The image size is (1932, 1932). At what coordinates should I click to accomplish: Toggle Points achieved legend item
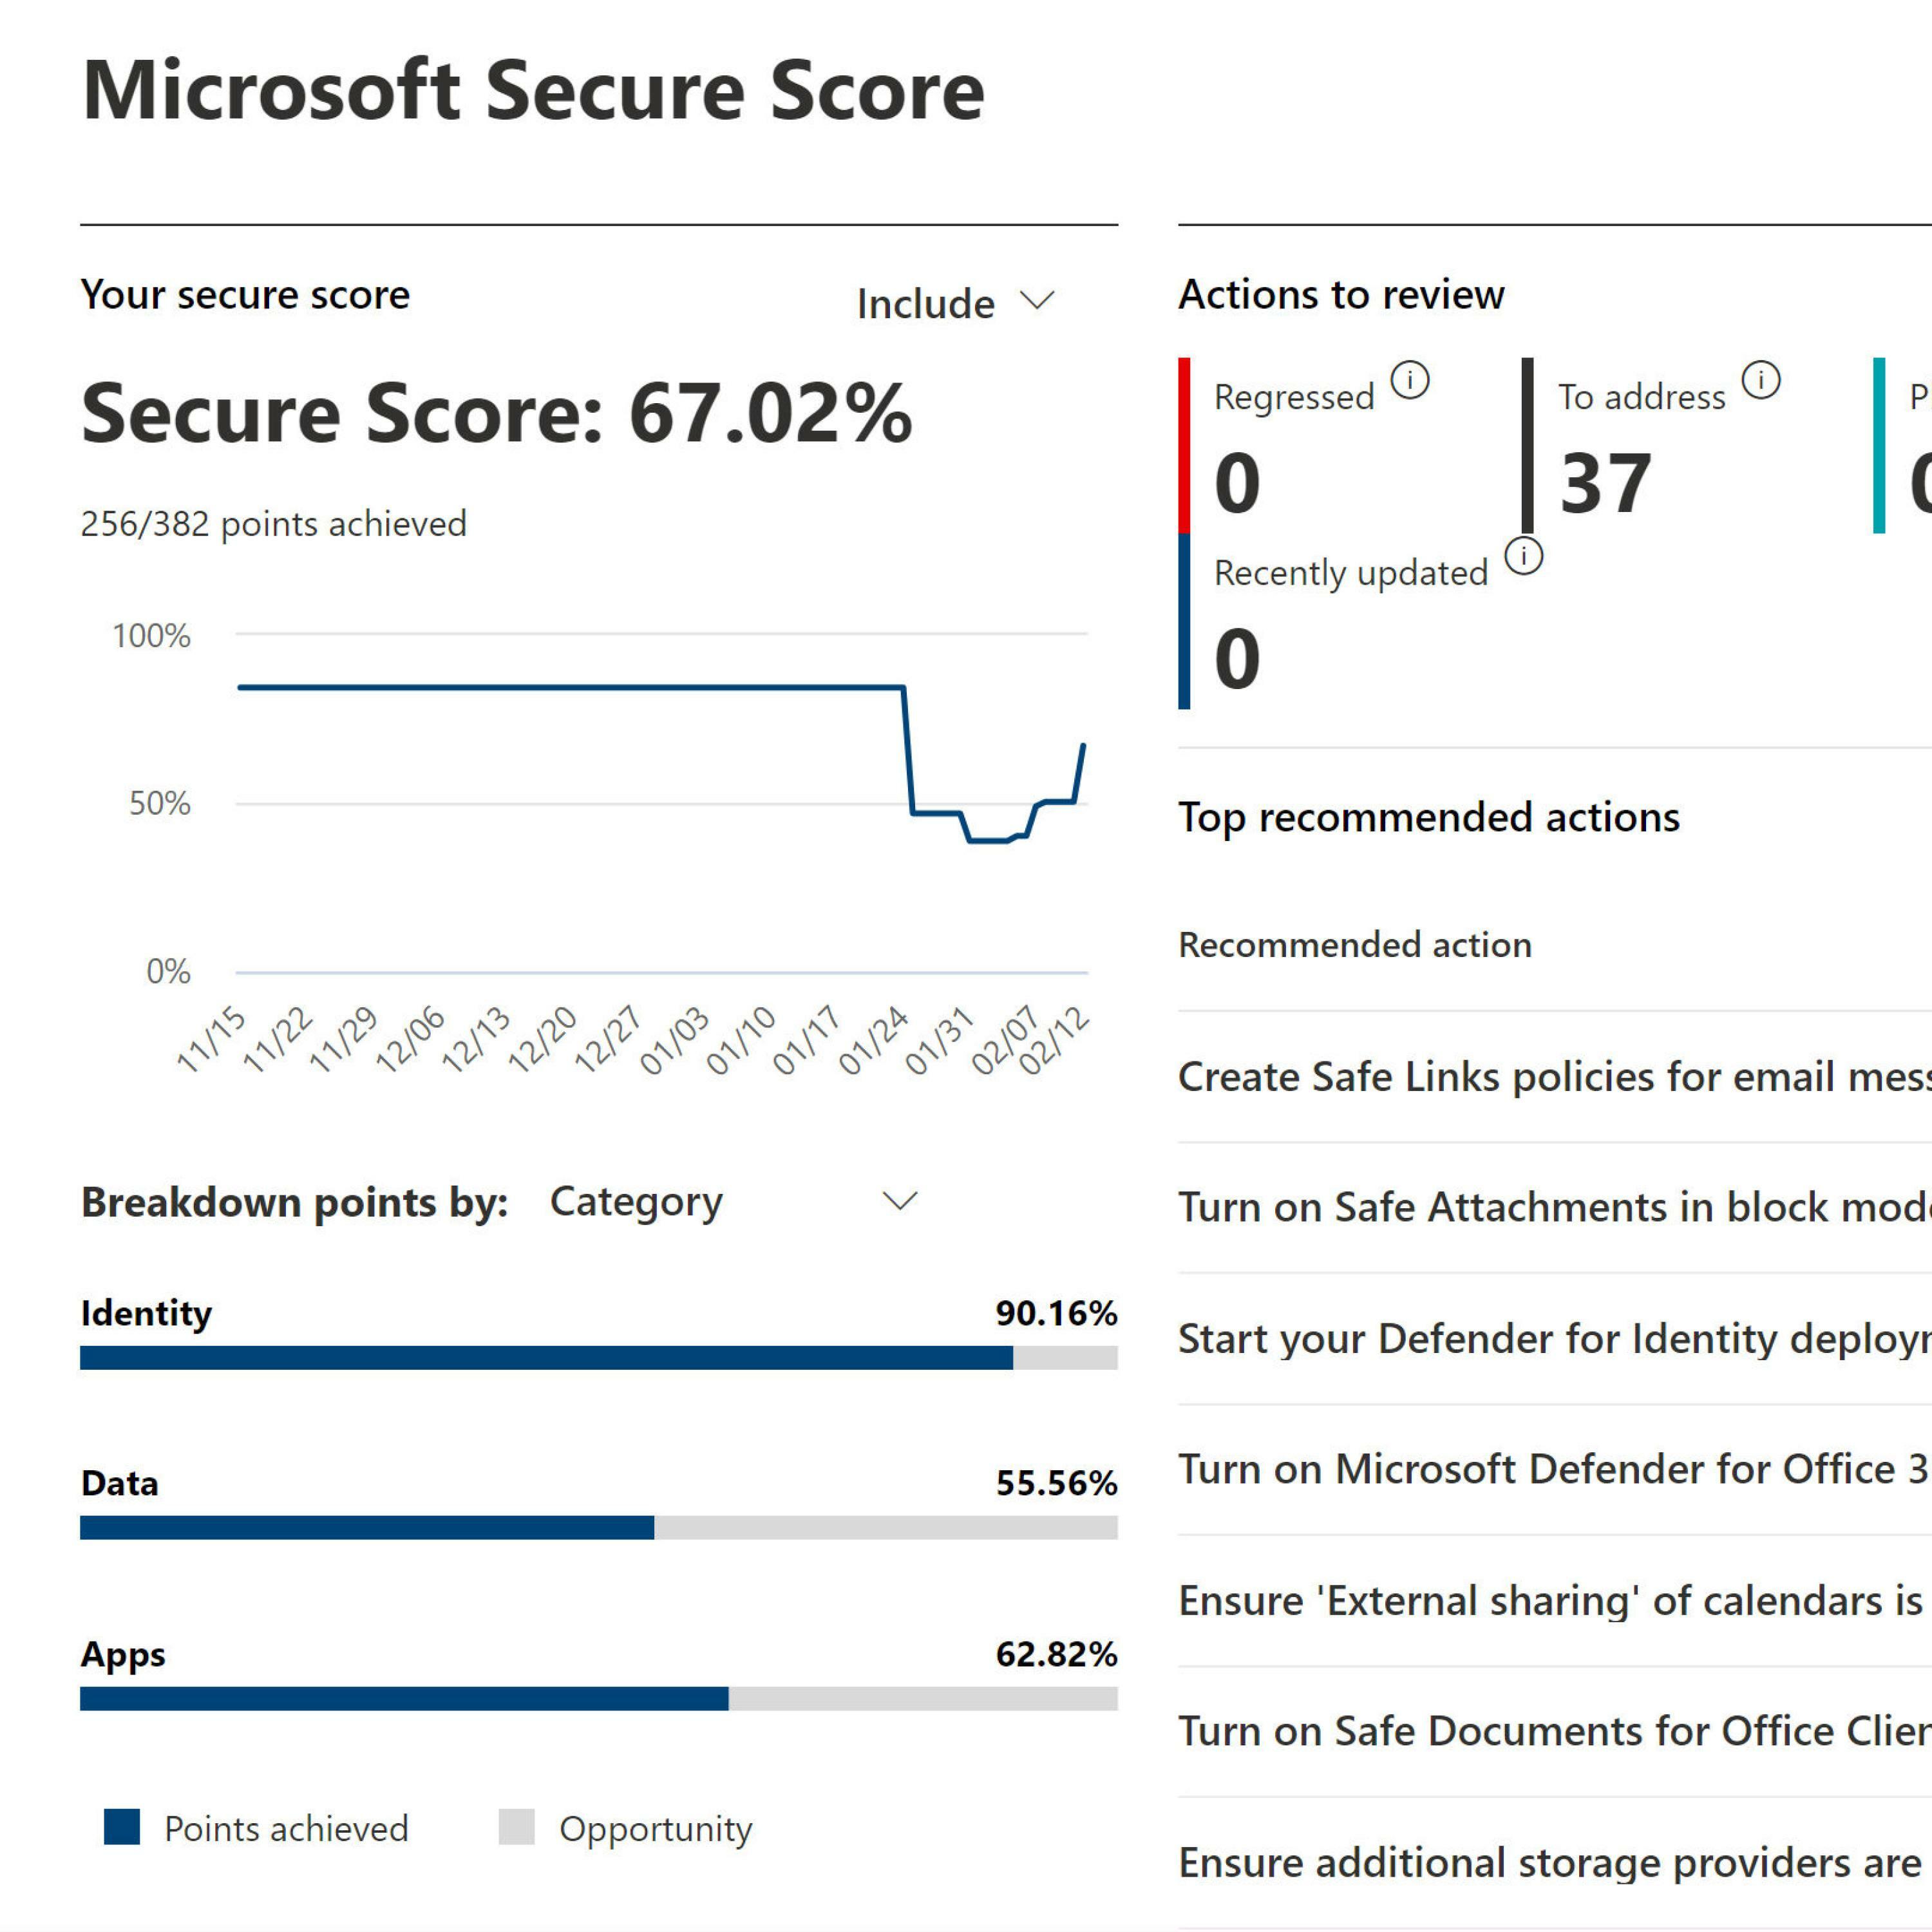(286, 1828)
